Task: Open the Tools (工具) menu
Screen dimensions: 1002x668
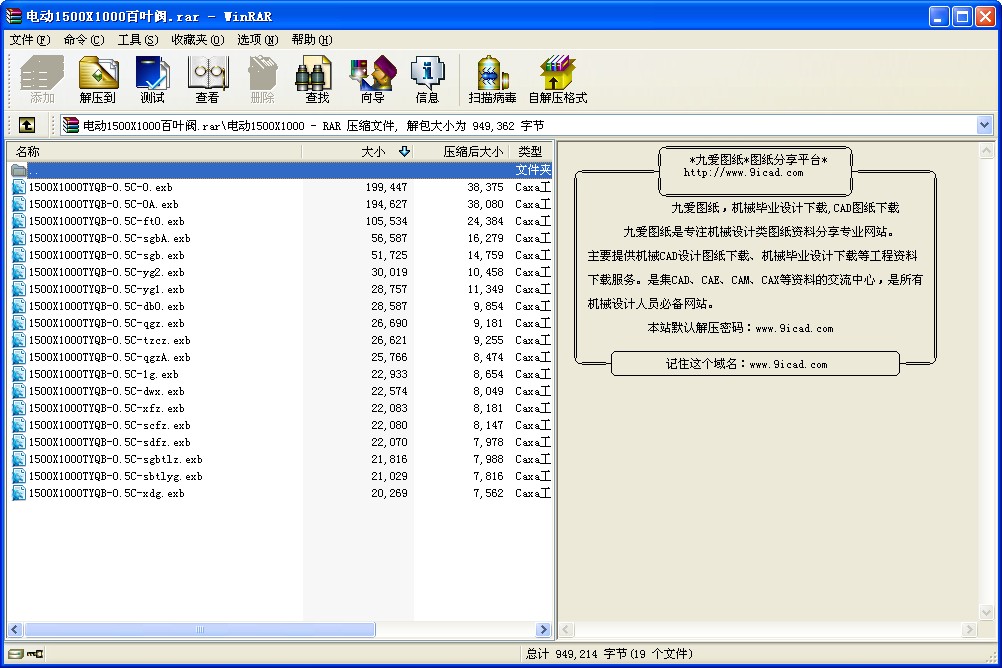Action: coord(137,40)
